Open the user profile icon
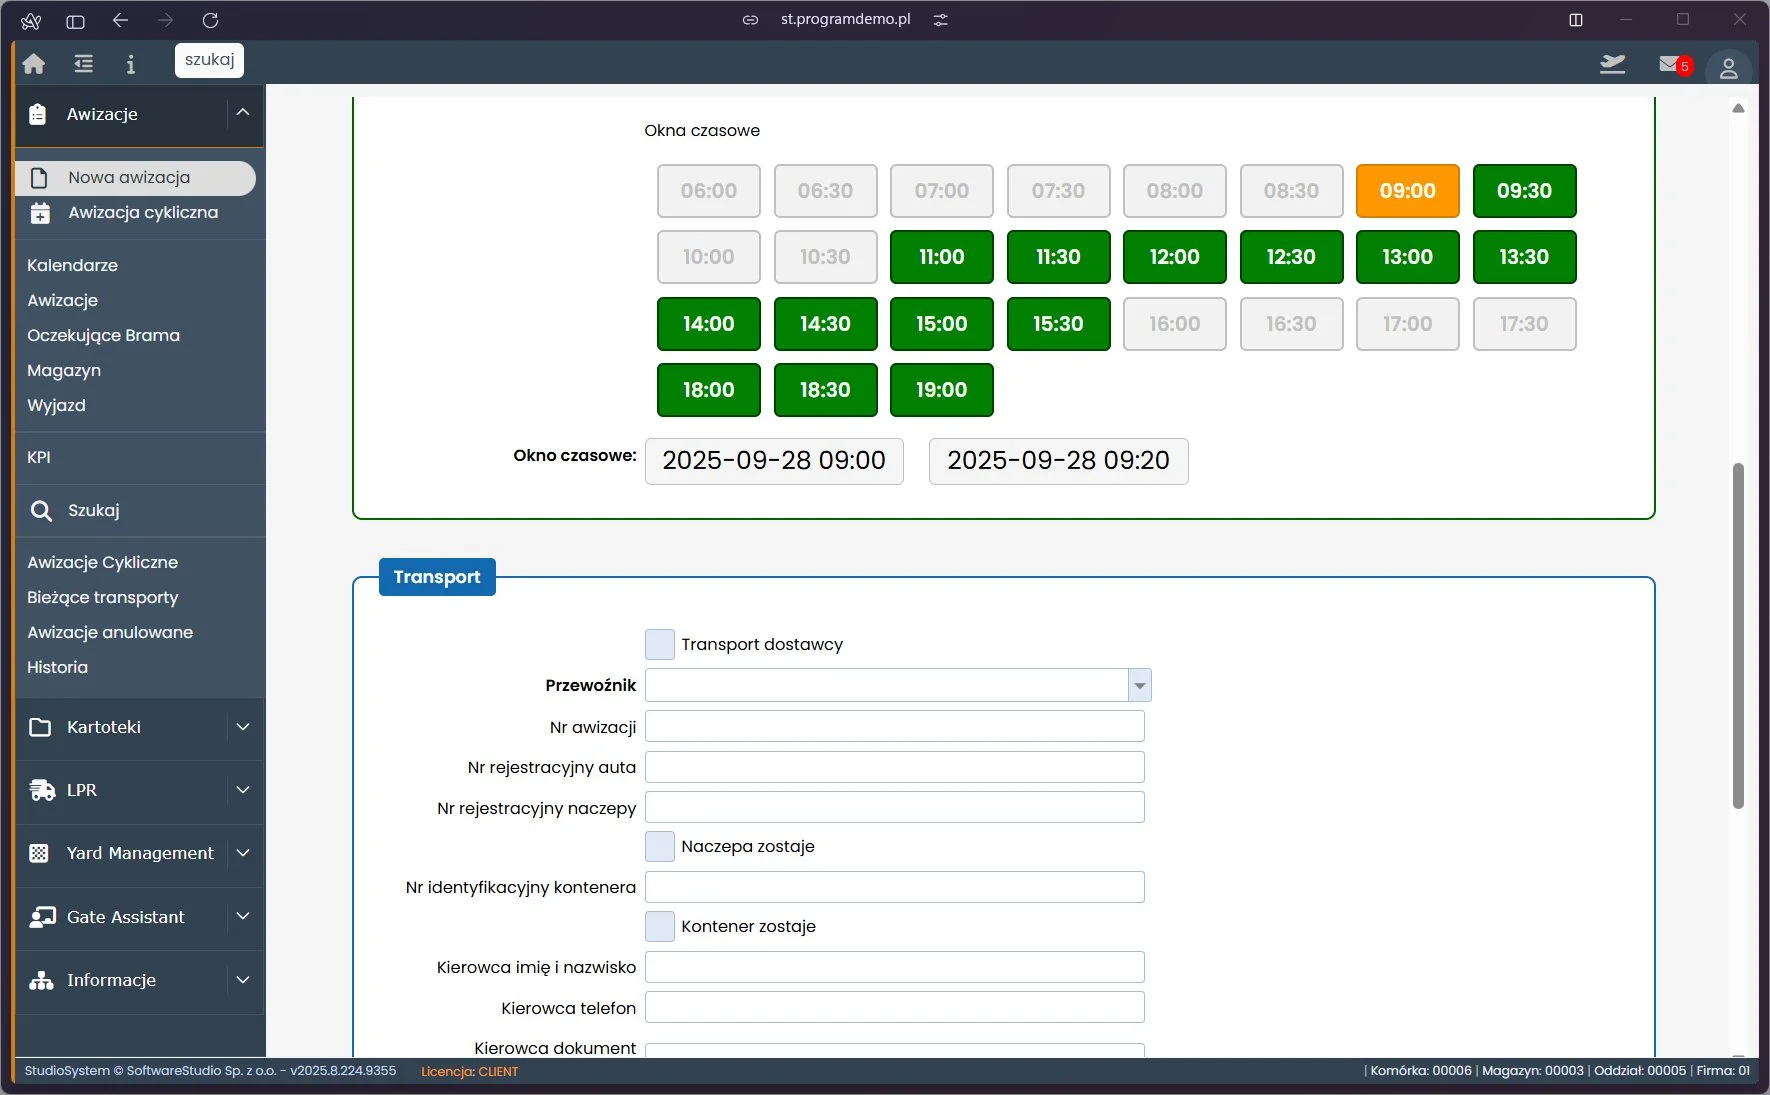Viewport: 1770px width, 1095px height. [x=1728, y=68]
